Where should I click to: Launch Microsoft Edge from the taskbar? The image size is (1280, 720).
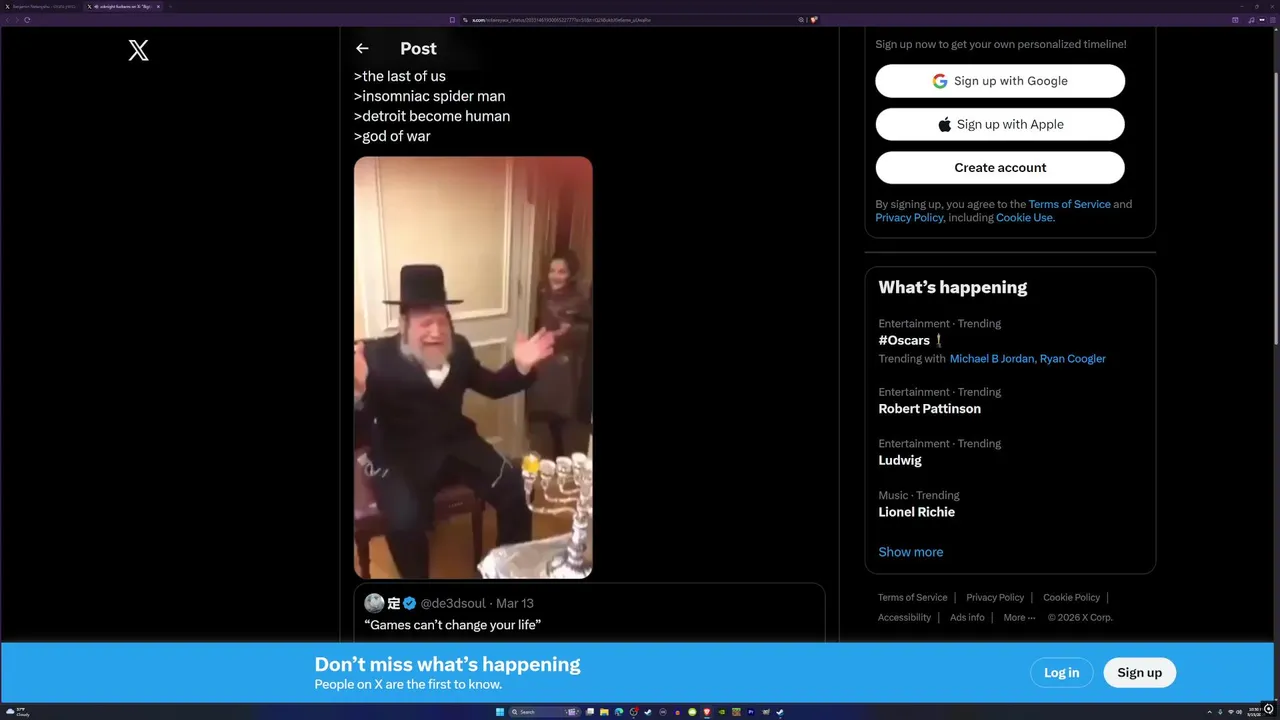pos(619,712)
